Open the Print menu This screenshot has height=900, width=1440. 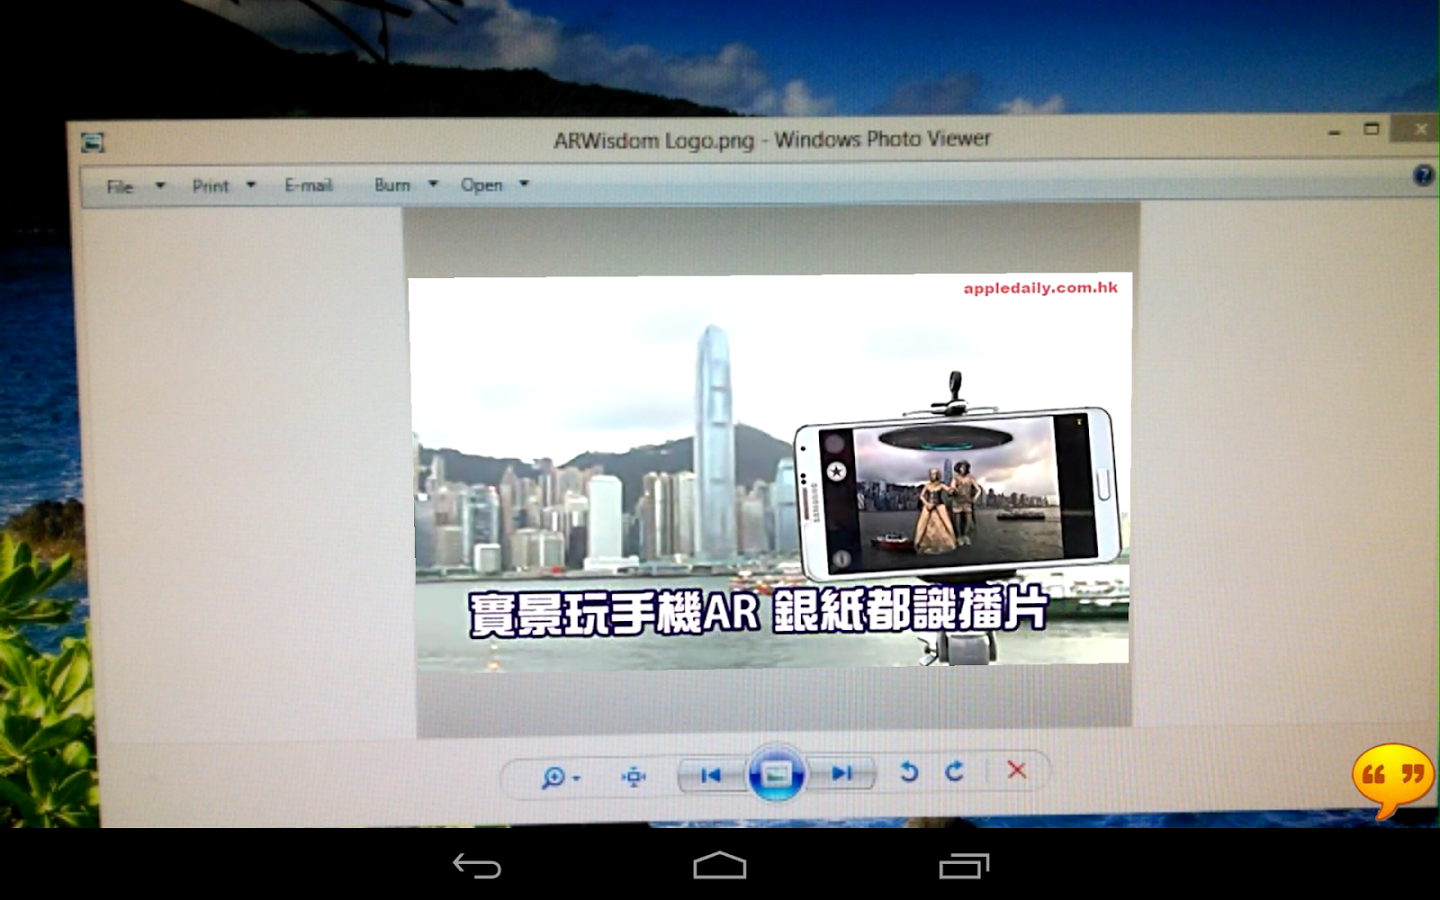(210, 186)
